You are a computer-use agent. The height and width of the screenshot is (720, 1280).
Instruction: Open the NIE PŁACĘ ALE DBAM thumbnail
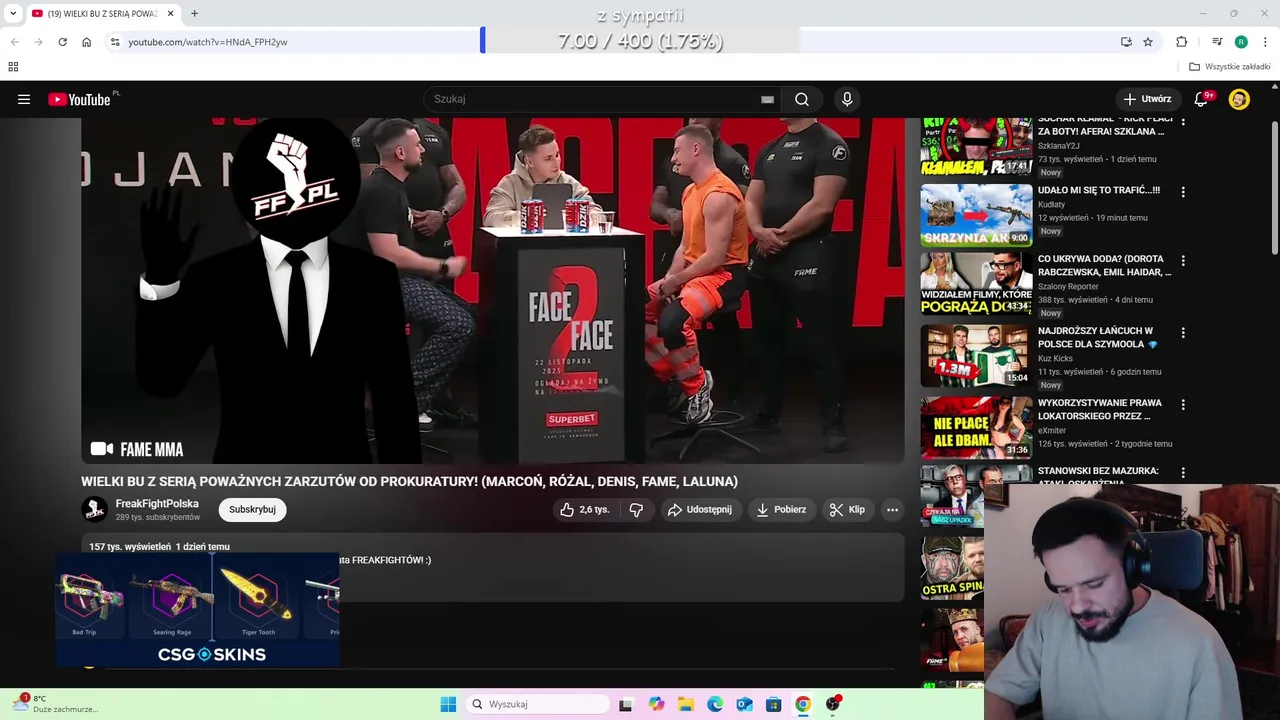point(976,427)
